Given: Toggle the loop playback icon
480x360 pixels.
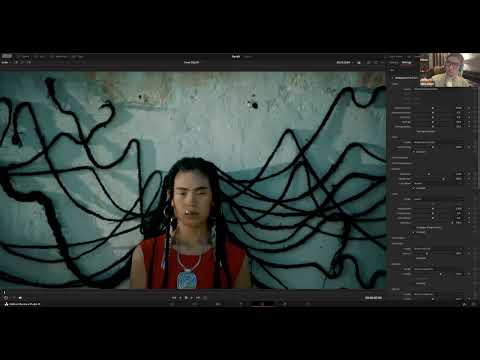Looking at the screenshot, I should [x=205, y=298].
